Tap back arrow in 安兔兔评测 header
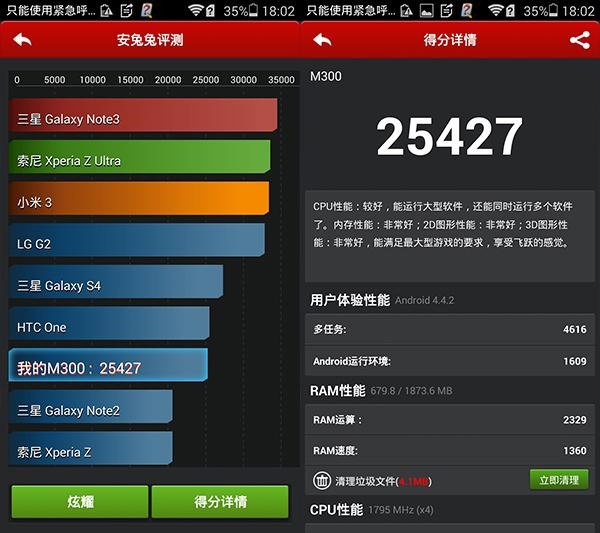This screenshot has width=600, height=533. pos(22,41)
